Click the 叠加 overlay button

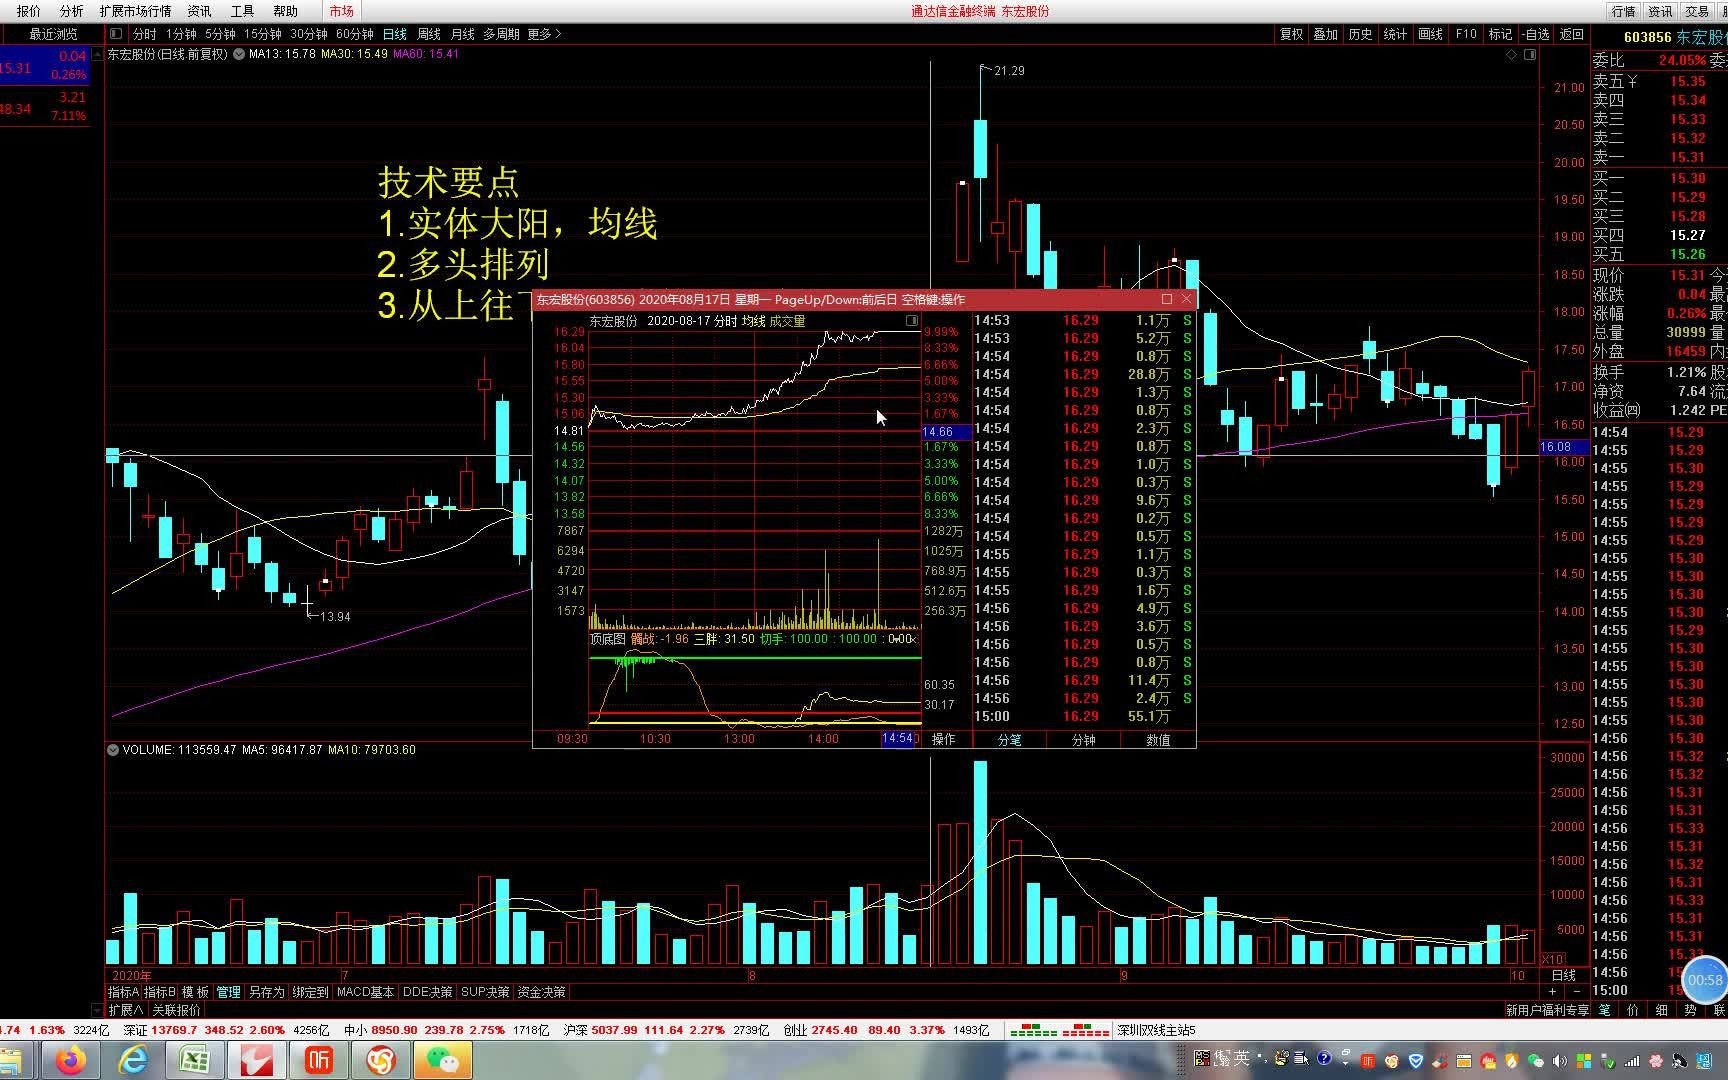pyautogui.click(x=1326, y=34)
